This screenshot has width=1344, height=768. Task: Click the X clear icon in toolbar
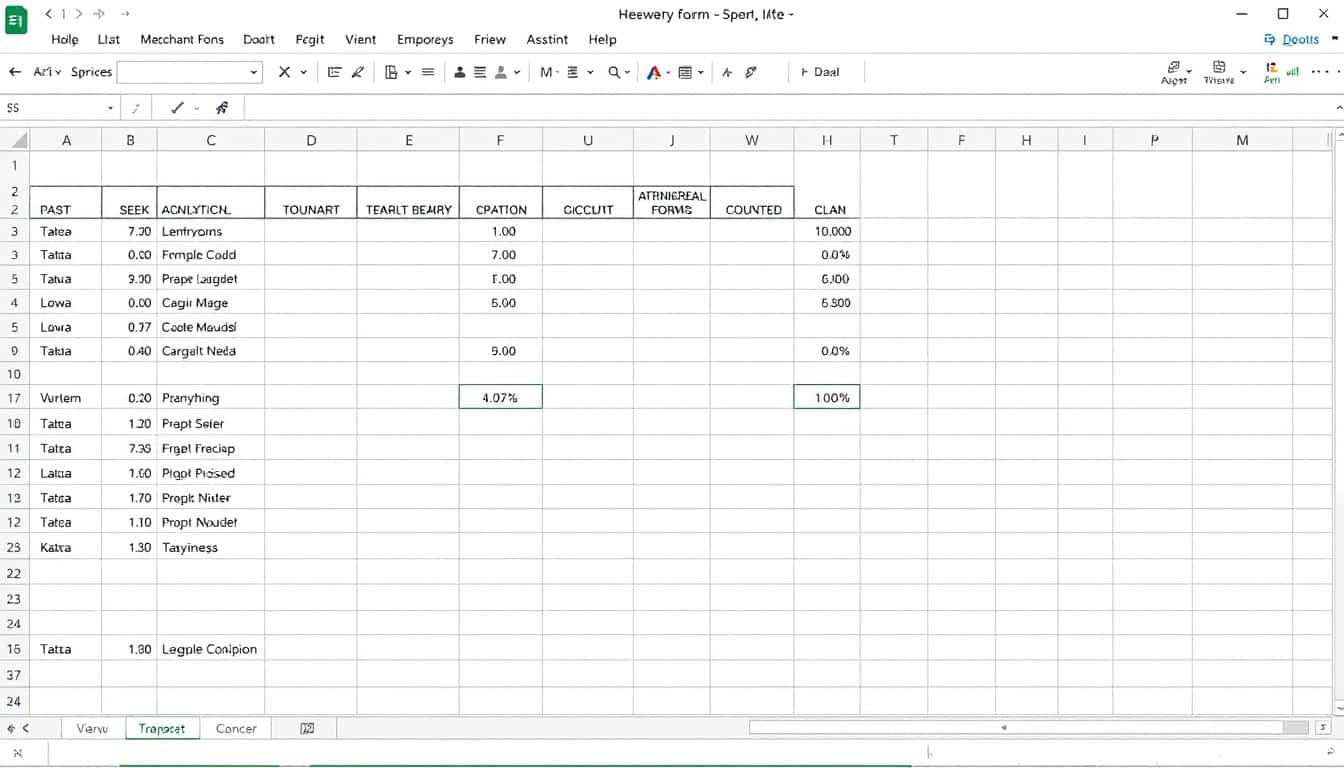coord(285,72)
